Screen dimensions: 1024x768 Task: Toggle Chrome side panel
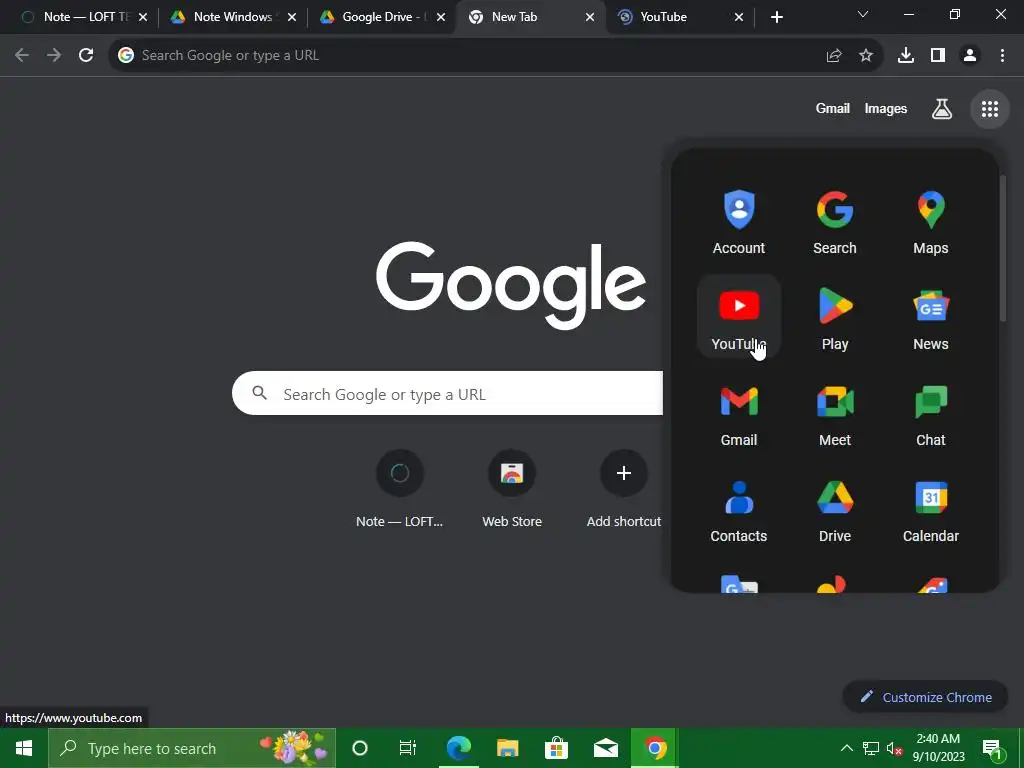(x=937, y=56)
